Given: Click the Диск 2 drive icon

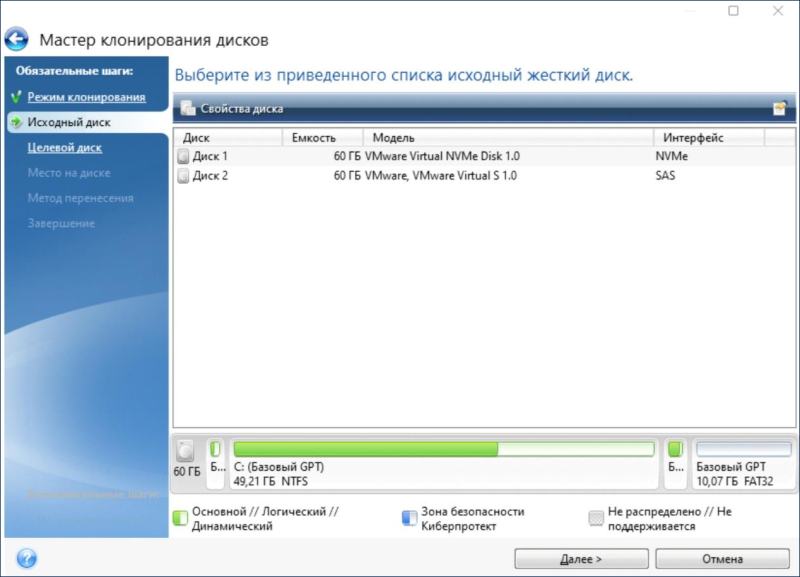Looking at the screenshot, I should tap(183, 176).
